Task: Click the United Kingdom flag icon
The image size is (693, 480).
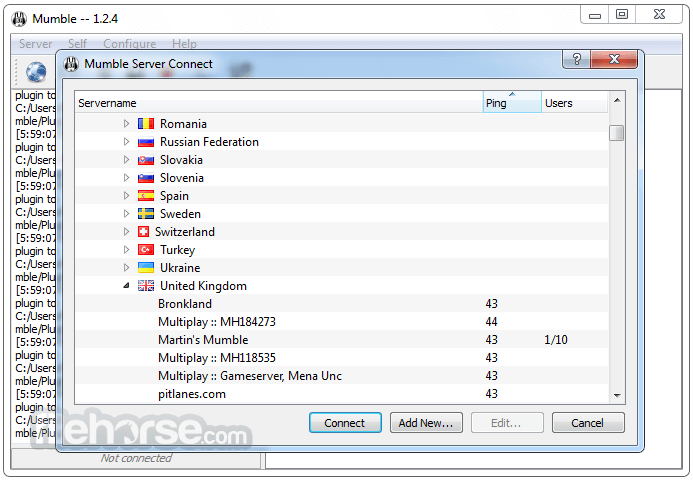Action: [146, 286]
